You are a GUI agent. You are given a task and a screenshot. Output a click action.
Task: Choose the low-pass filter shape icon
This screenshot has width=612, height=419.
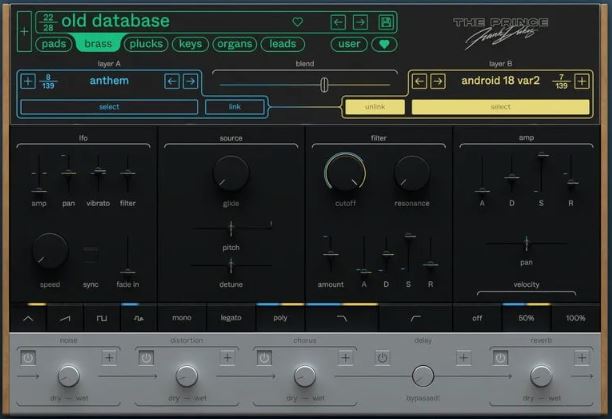click(342, 318)
